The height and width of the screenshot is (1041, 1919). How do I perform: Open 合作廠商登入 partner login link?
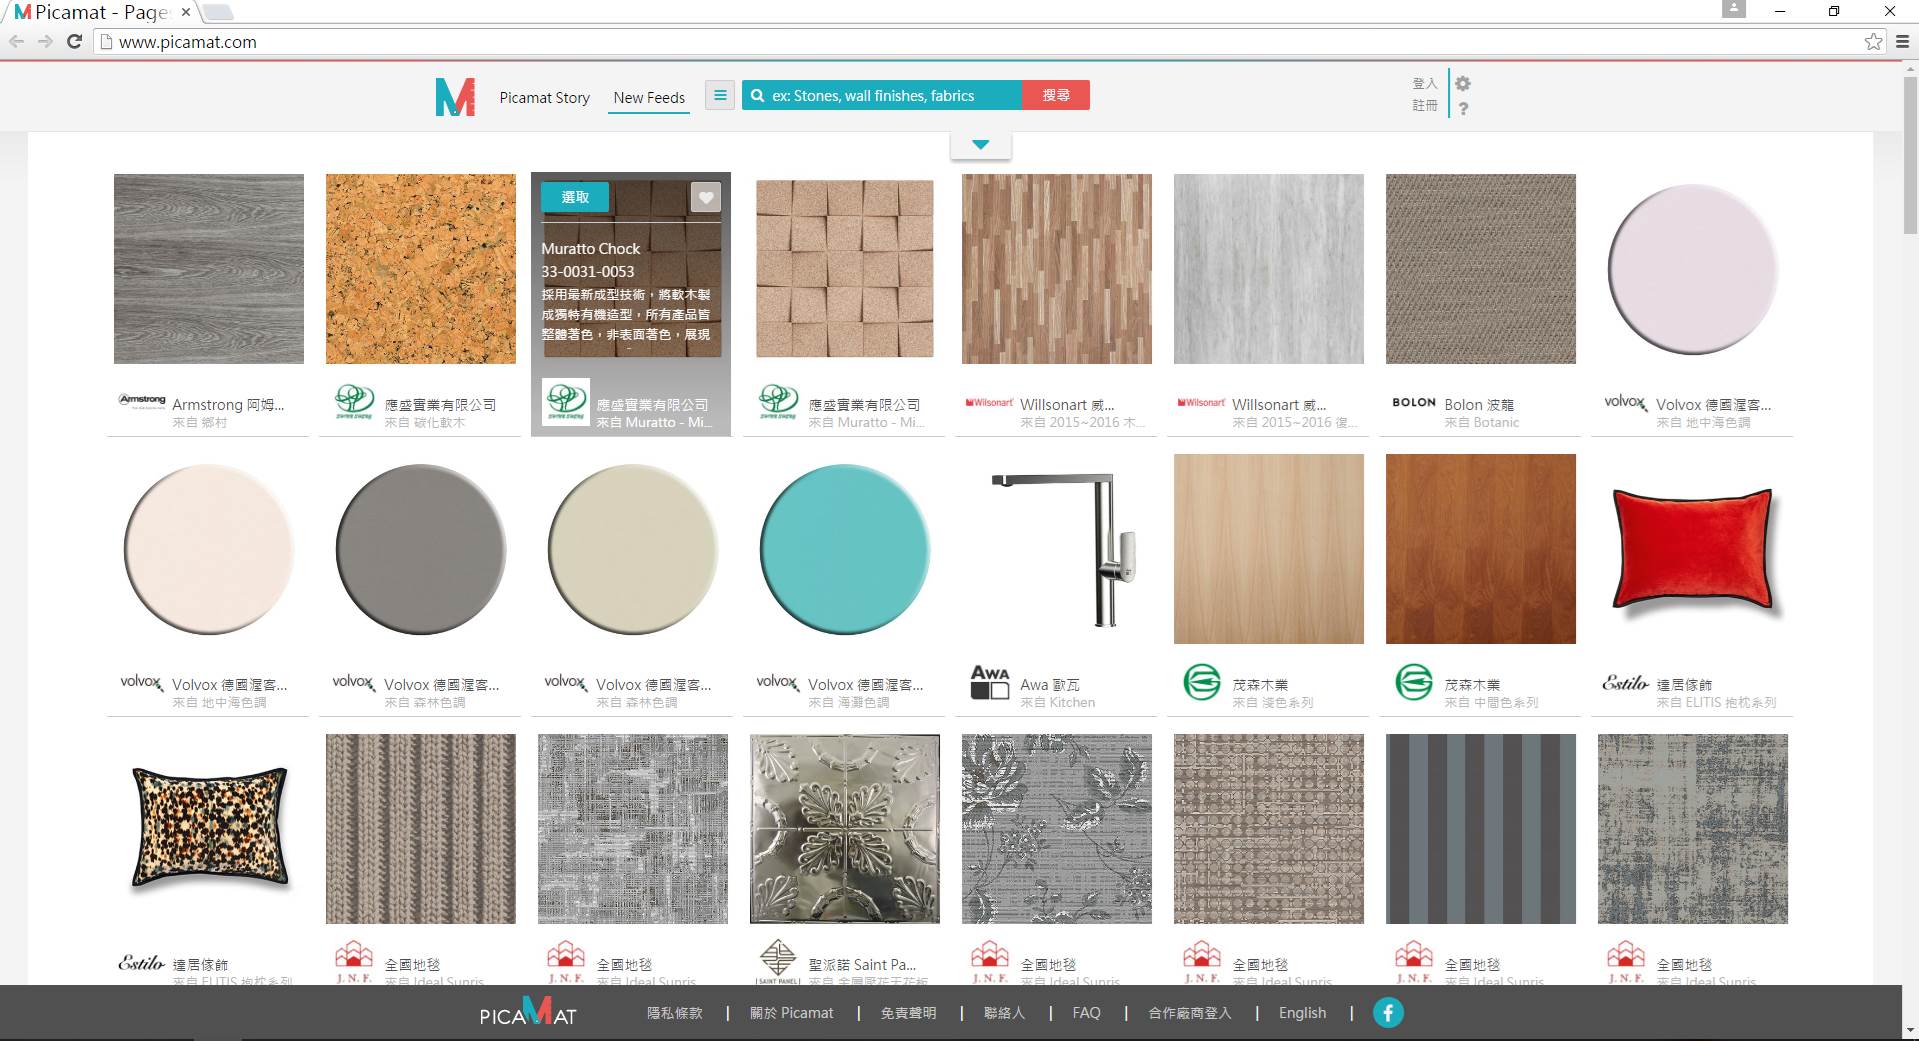pyautogui.click(x=1190, y=1013)
